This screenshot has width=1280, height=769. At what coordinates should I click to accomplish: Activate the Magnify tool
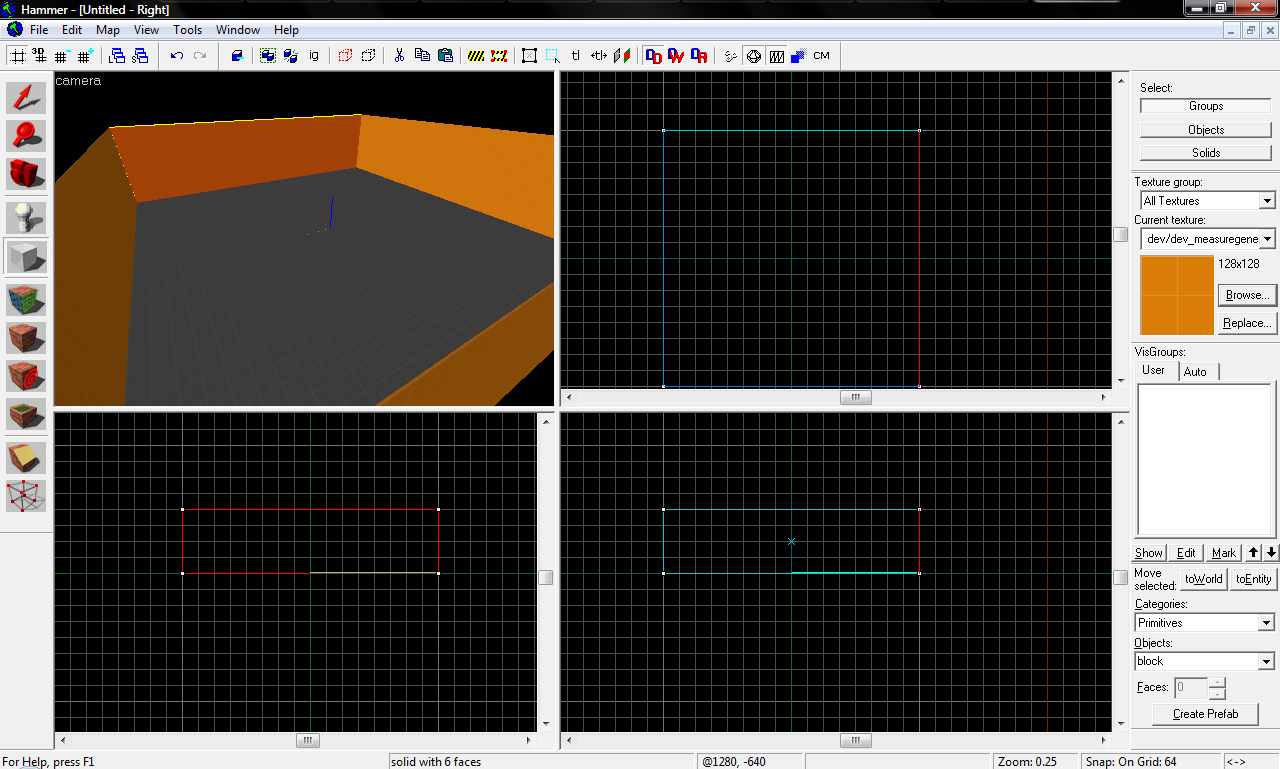click(x=26, y=136)
